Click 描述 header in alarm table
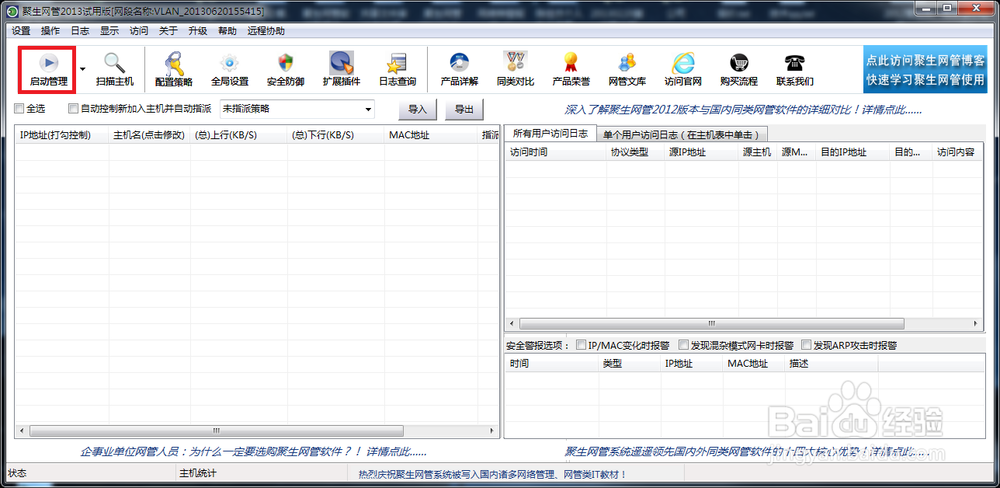This screenshot has height=488, width=1000. 831,364
